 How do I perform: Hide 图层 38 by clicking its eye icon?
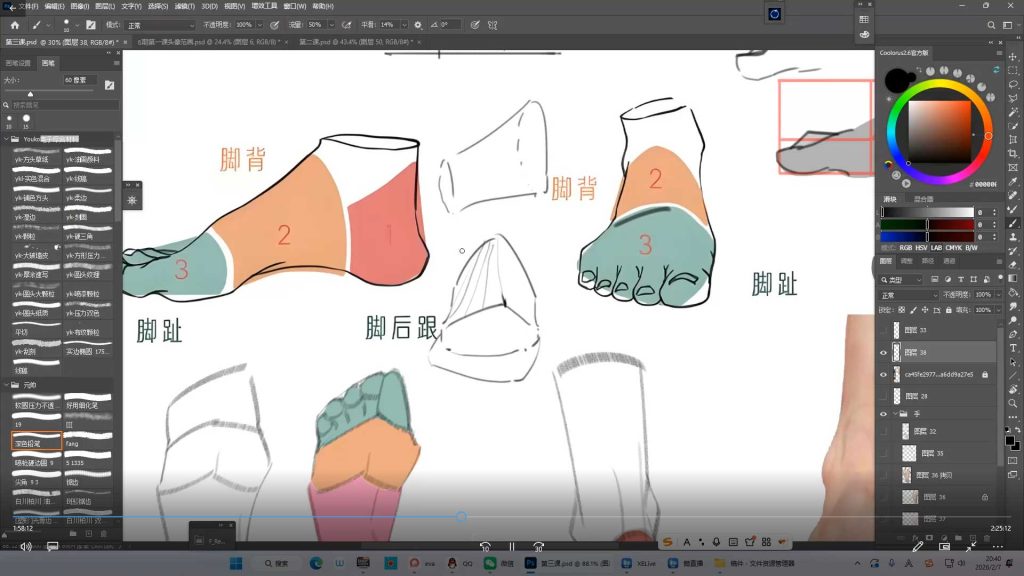pos(884,352)
